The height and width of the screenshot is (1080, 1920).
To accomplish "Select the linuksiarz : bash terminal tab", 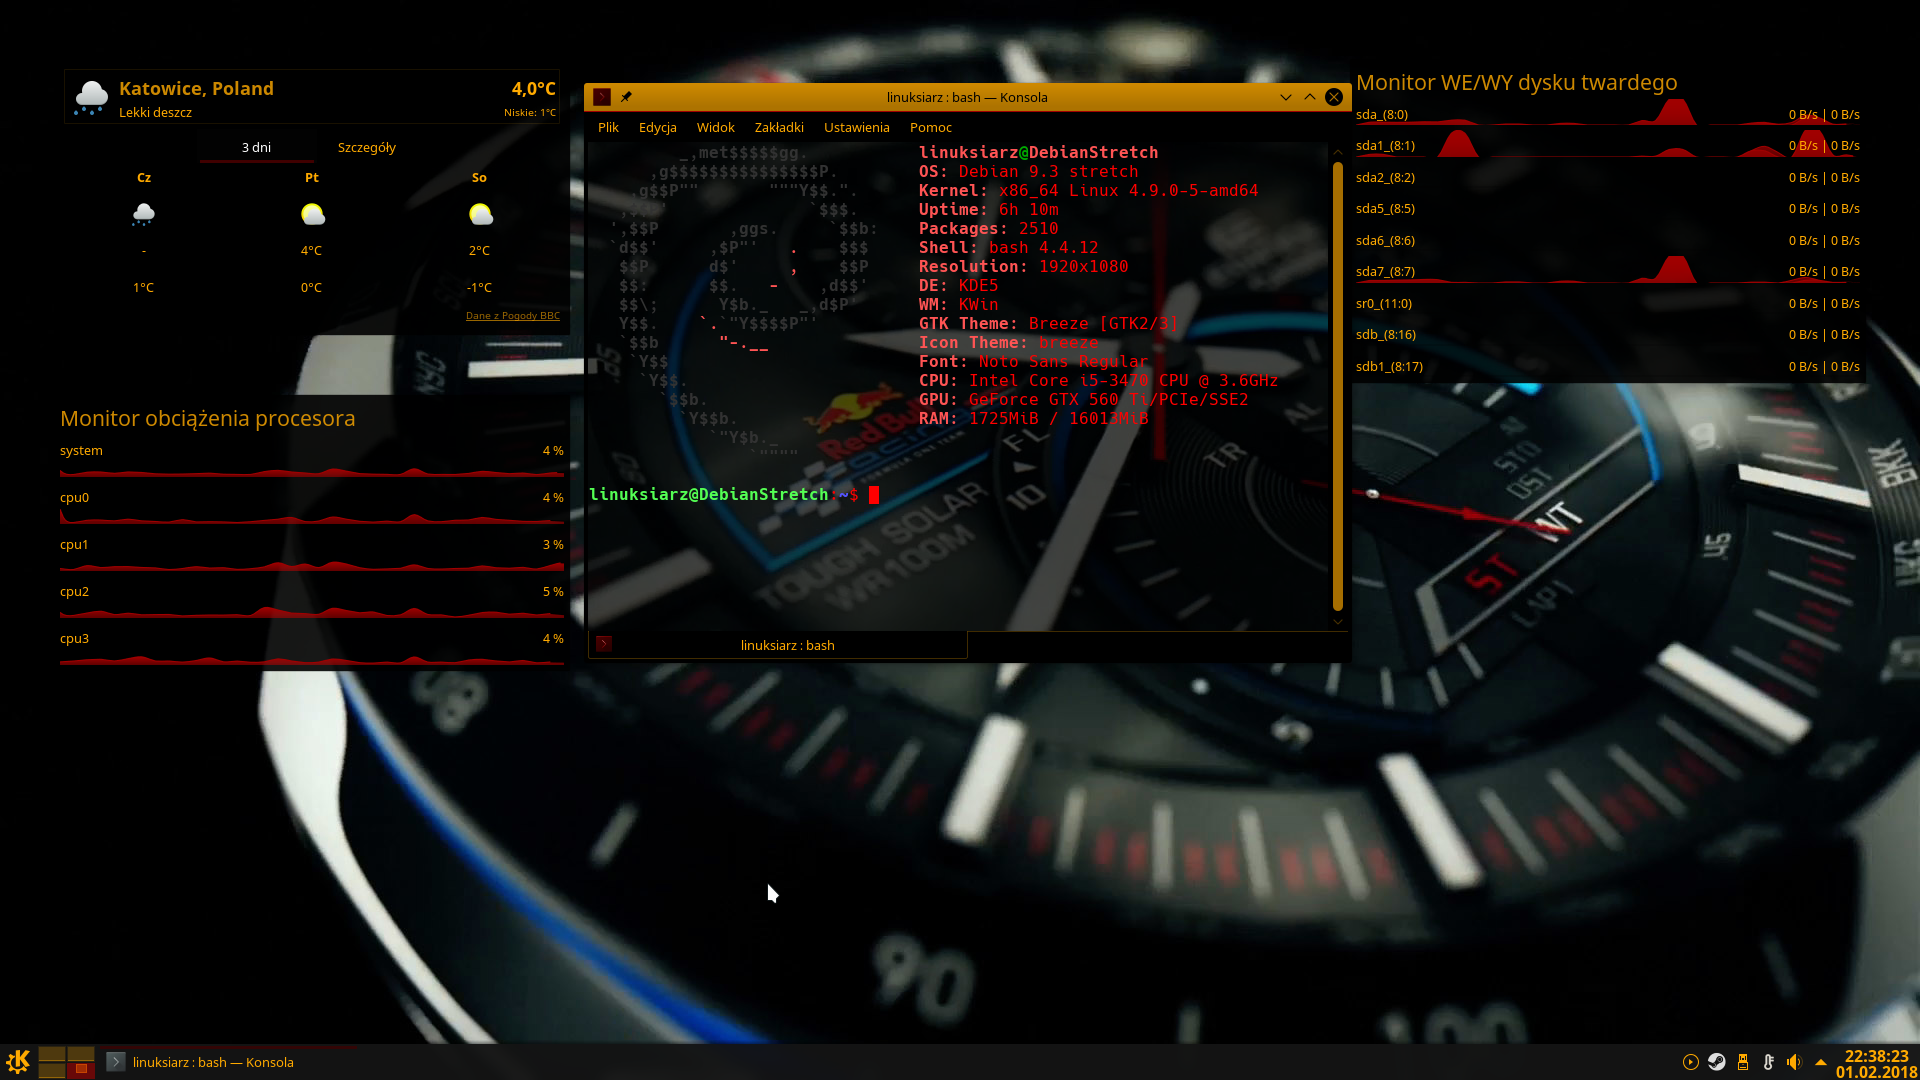I will click(778, 645).
